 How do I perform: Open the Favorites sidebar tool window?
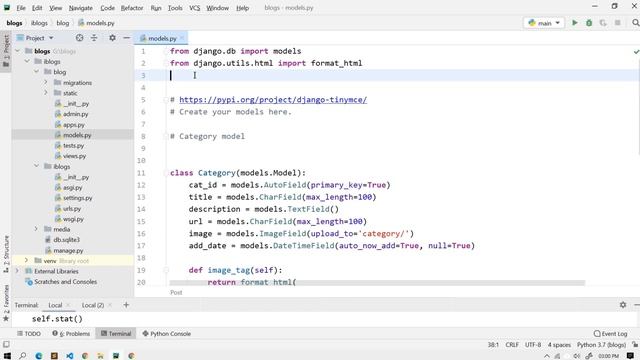(x=6, y=303)
